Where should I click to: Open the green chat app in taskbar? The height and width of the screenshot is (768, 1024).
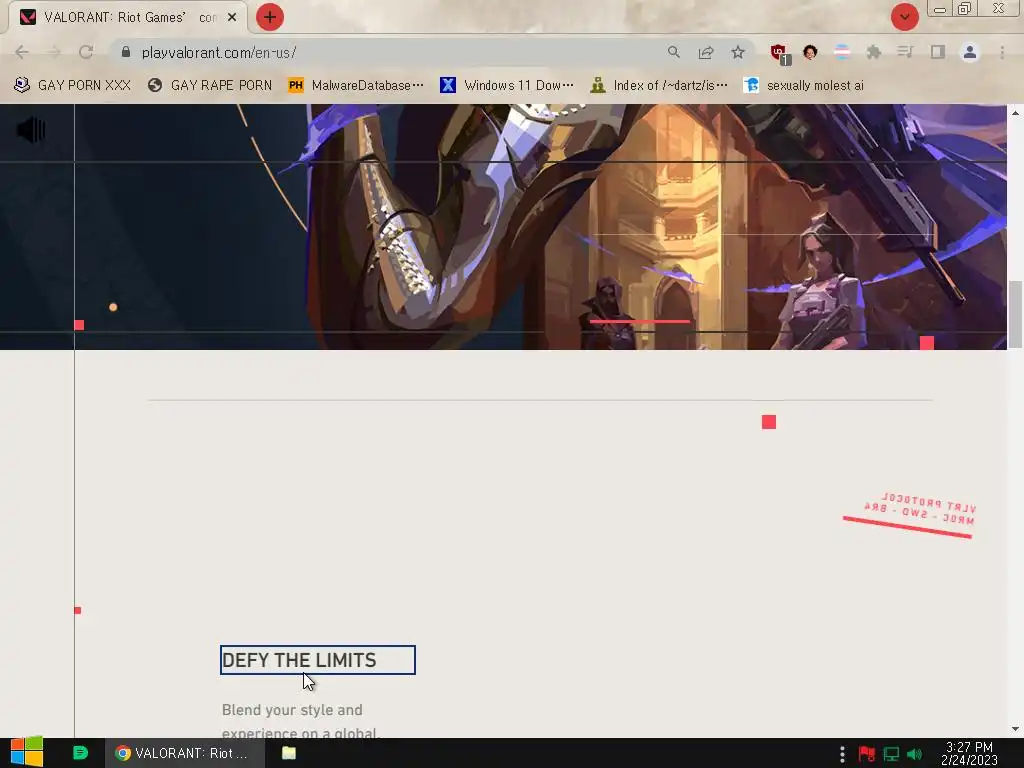coord(80,753)
